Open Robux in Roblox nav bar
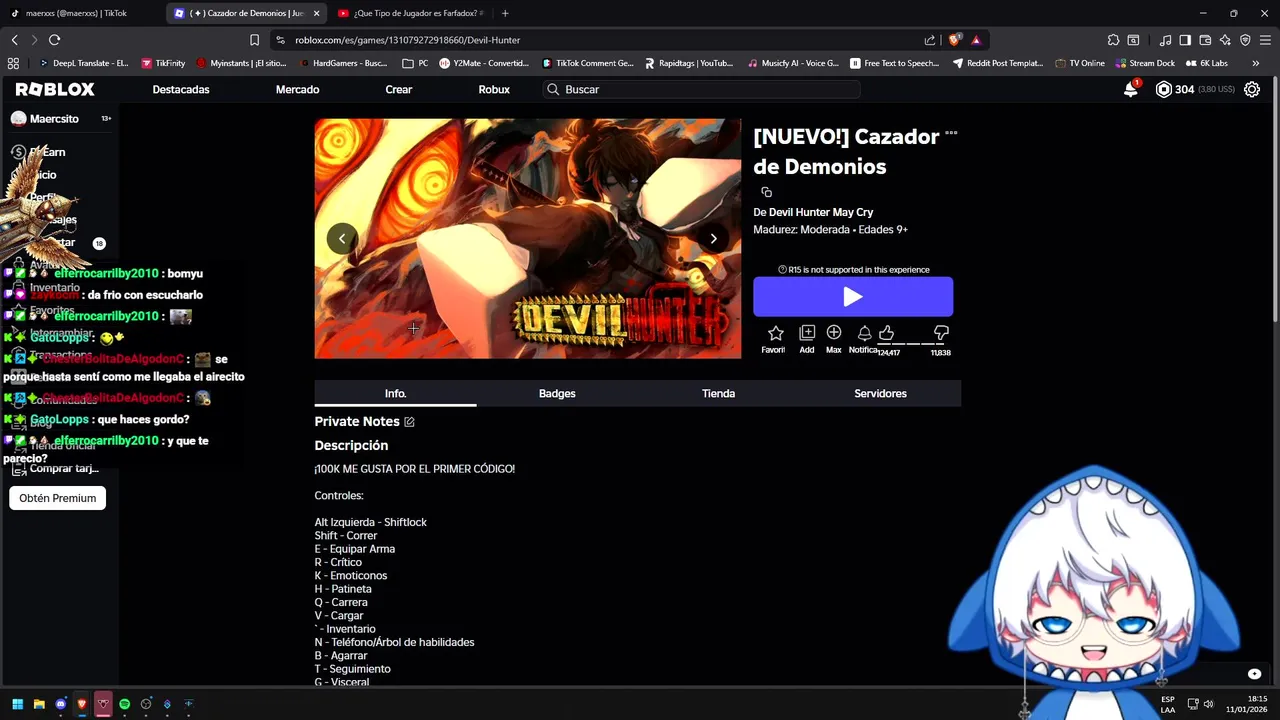The width and height of the screenshot is (1280, 720). tap(494, 89)
